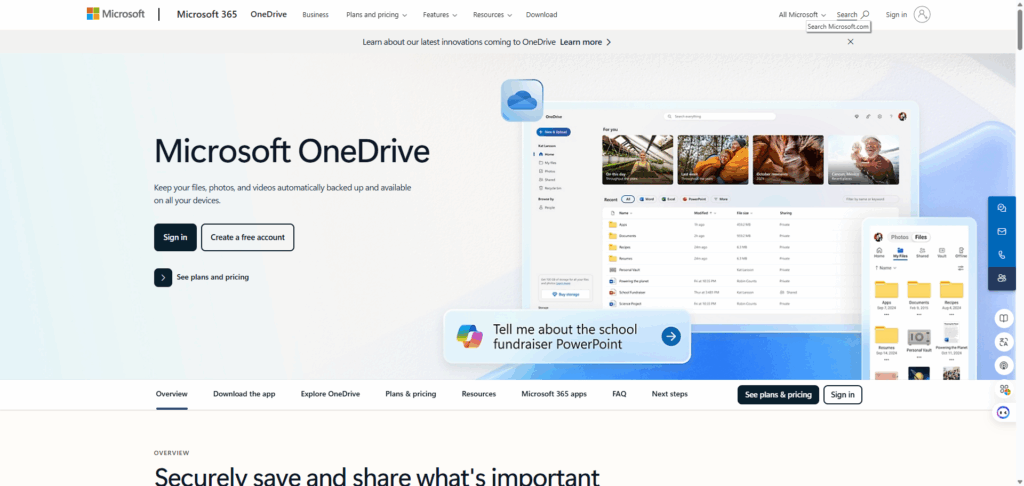Expand the Resources dropdown in header
The width and height of the screenshot is (1024, 486).
[492, 14]
